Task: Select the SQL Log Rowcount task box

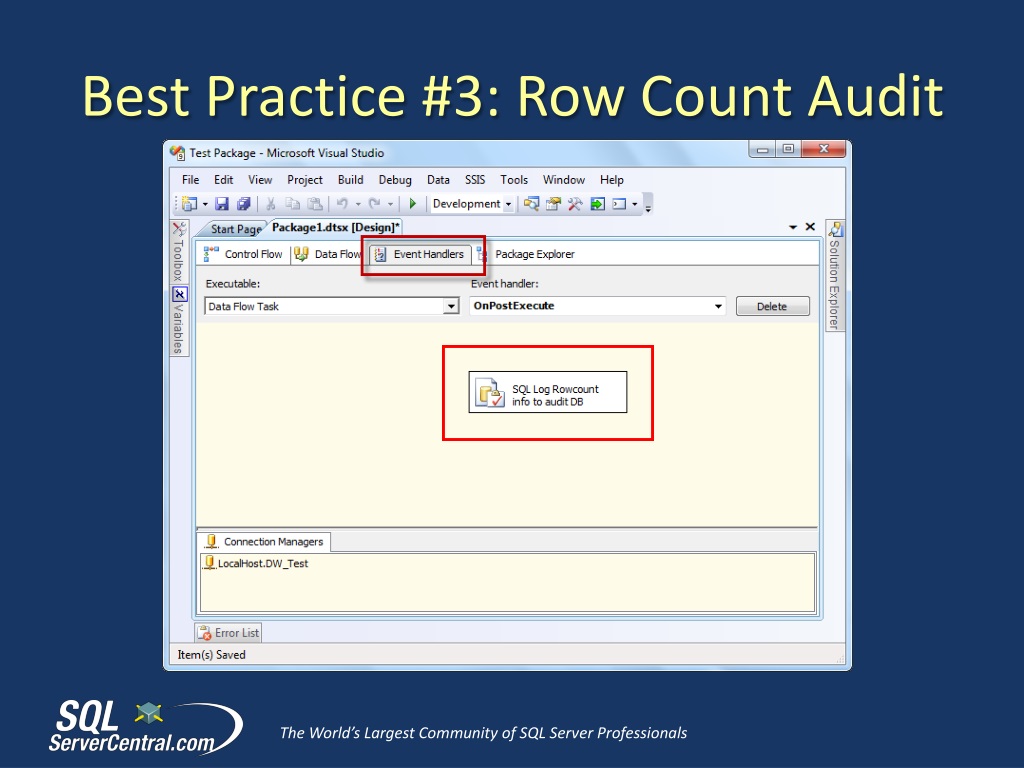Action: 547,392
